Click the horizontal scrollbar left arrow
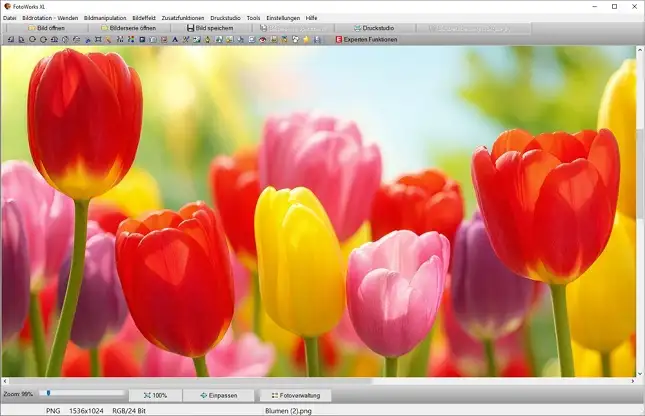This screenshot has height=416, width=645. (x=5, y=381)
